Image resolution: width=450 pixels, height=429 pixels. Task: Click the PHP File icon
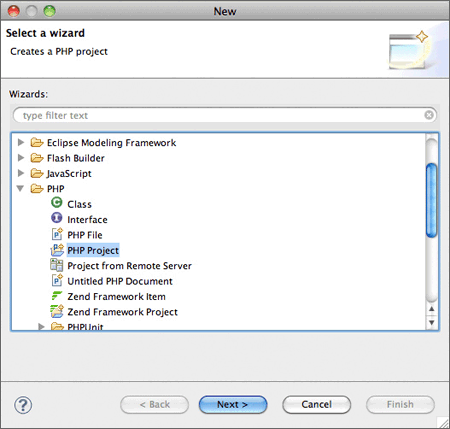tap(57, 234)
